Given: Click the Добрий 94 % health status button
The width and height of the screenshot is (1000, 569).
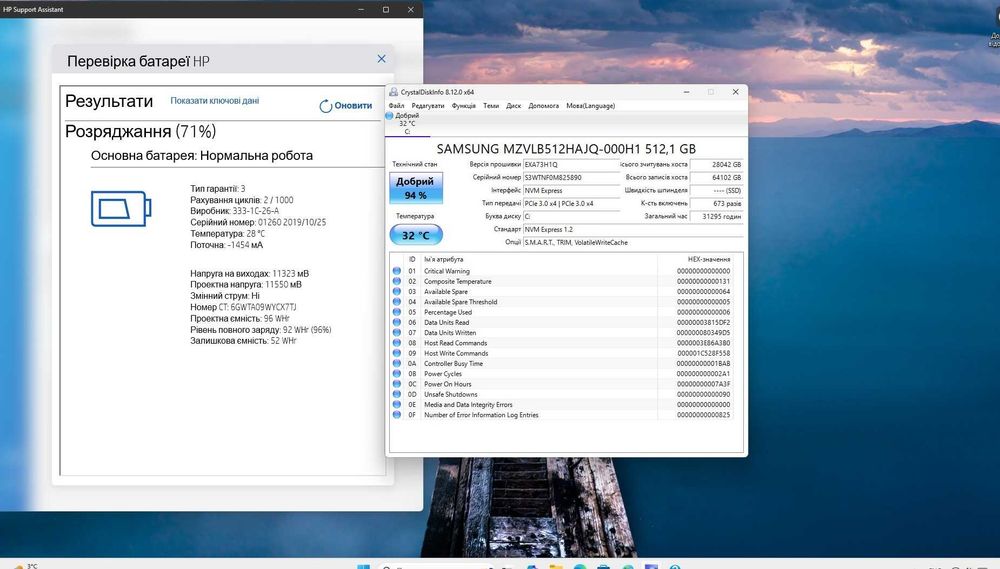Looking at the screenshot, I should [416, 188].
